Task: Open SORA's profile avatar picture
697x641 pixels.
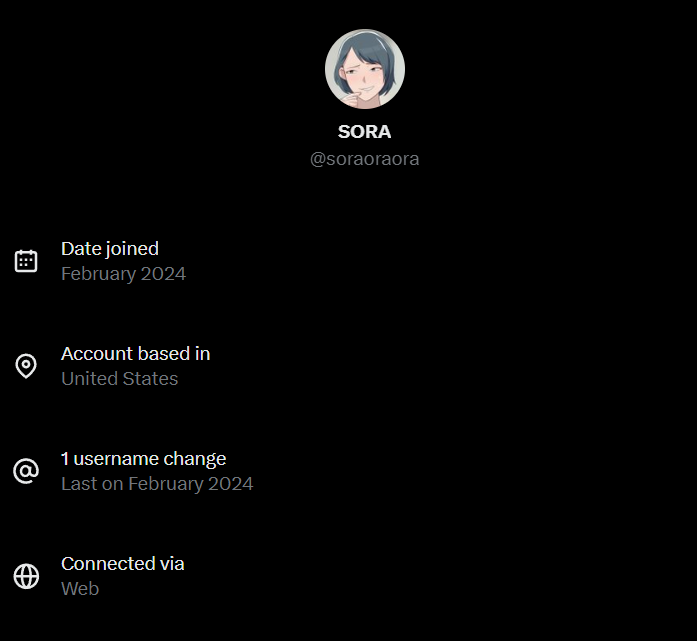Action: coord(364,68)
